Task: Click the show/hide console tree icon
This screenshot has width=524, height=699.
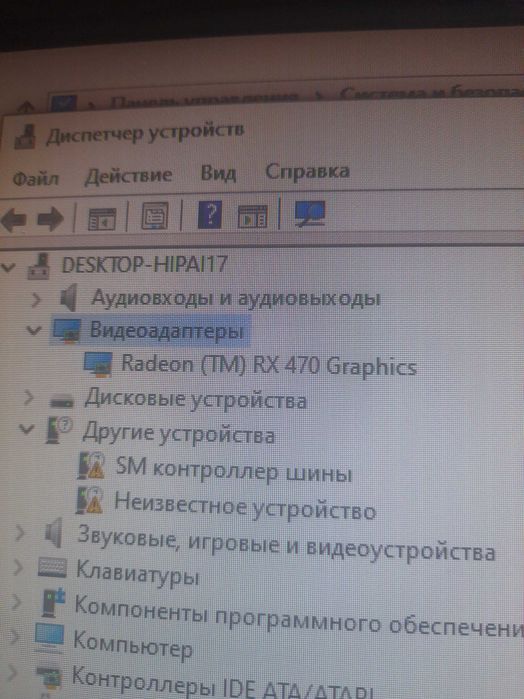Action: pos(102,218)
